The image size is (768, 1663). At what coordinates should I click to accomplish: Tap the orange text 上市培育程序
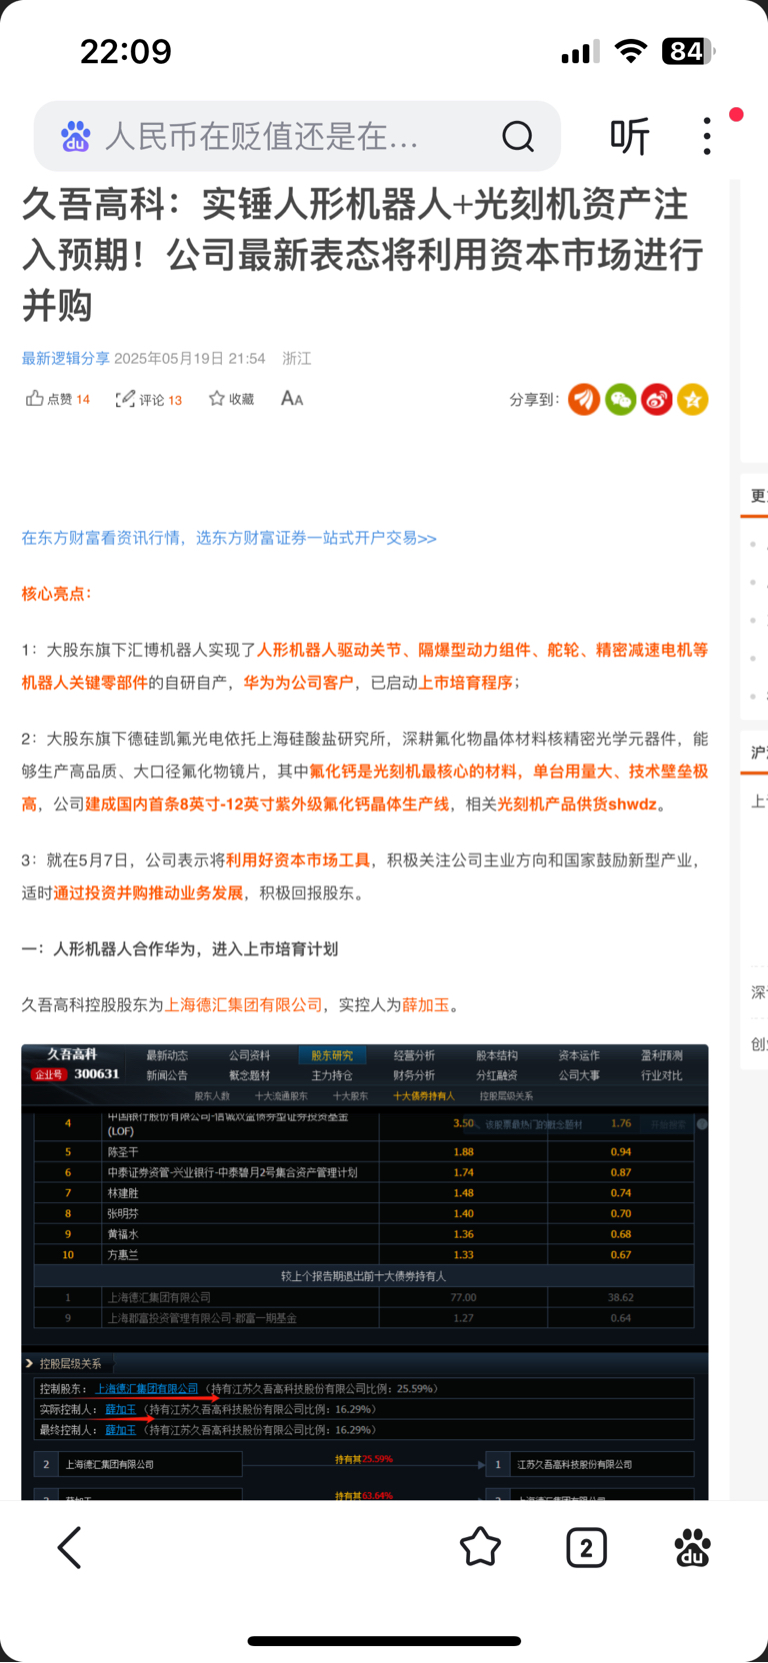(466, 683)
